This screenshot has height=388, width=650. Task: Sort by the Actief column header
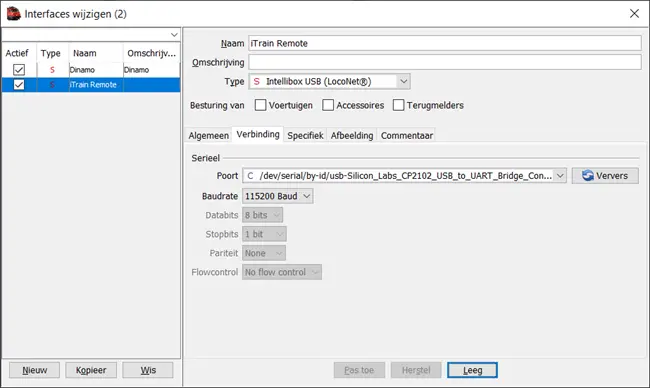coord(19,53)
